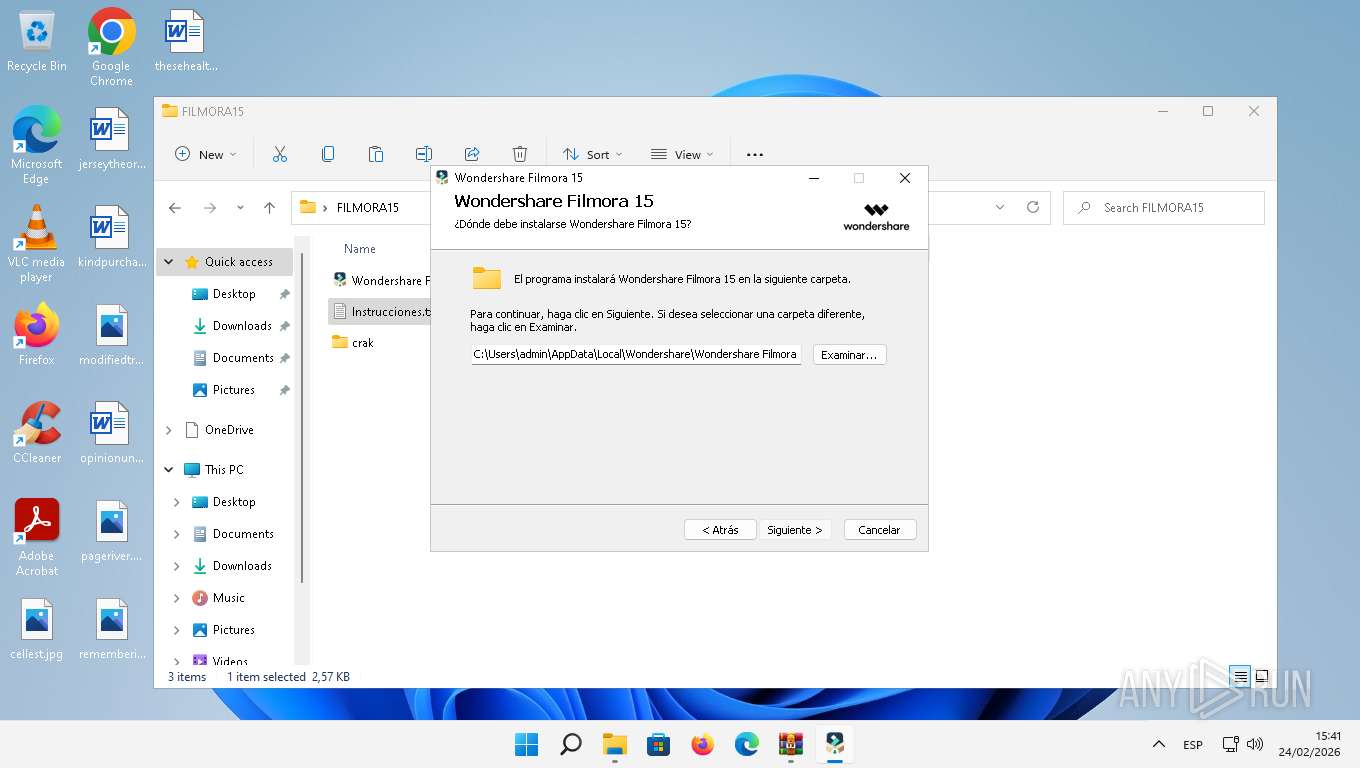1360x768 pixels.
Task: Open Microsoft Store from taskbar
Action: (658, 744)
